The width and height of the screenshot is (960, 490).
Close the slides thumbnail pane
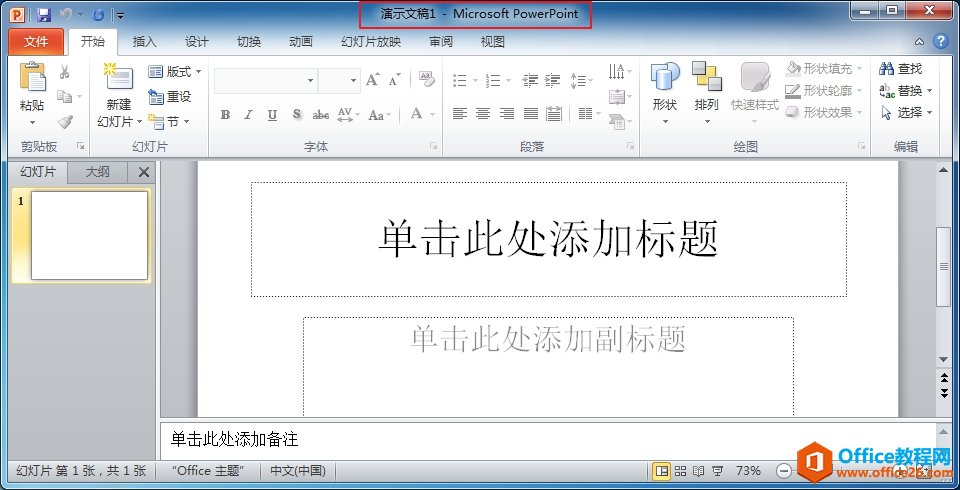(144, 173)
